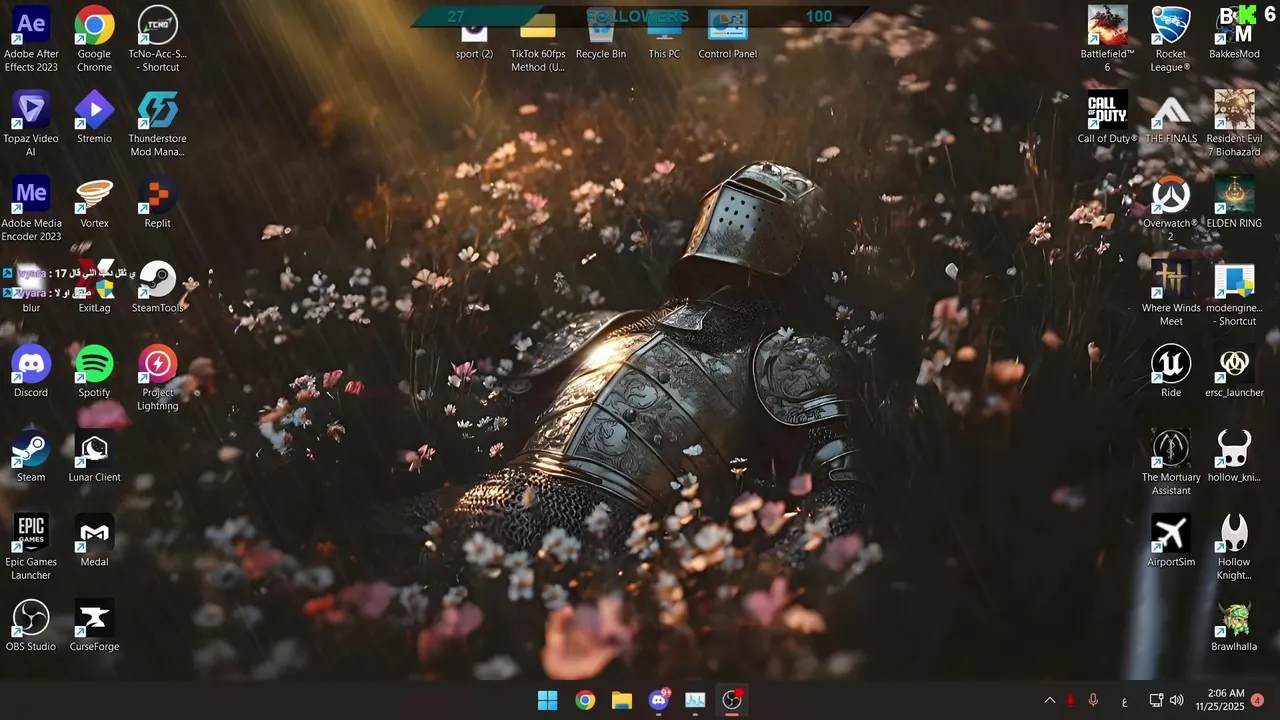This screenshot has height=720, width=1280.
Task: Open the Stremio desktop icon
Action: click(x=94, y=118)
